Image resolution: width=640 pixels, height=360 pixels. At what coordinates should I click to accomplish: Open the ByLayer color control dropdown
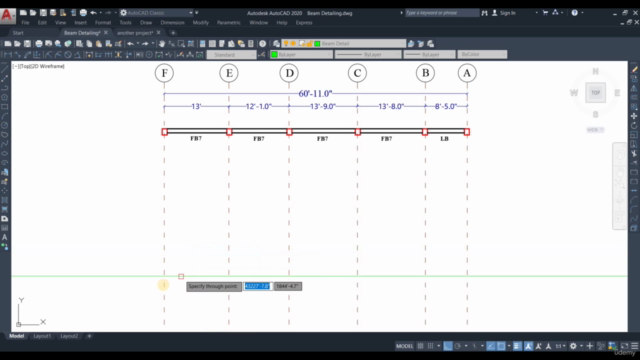[301, 54]
